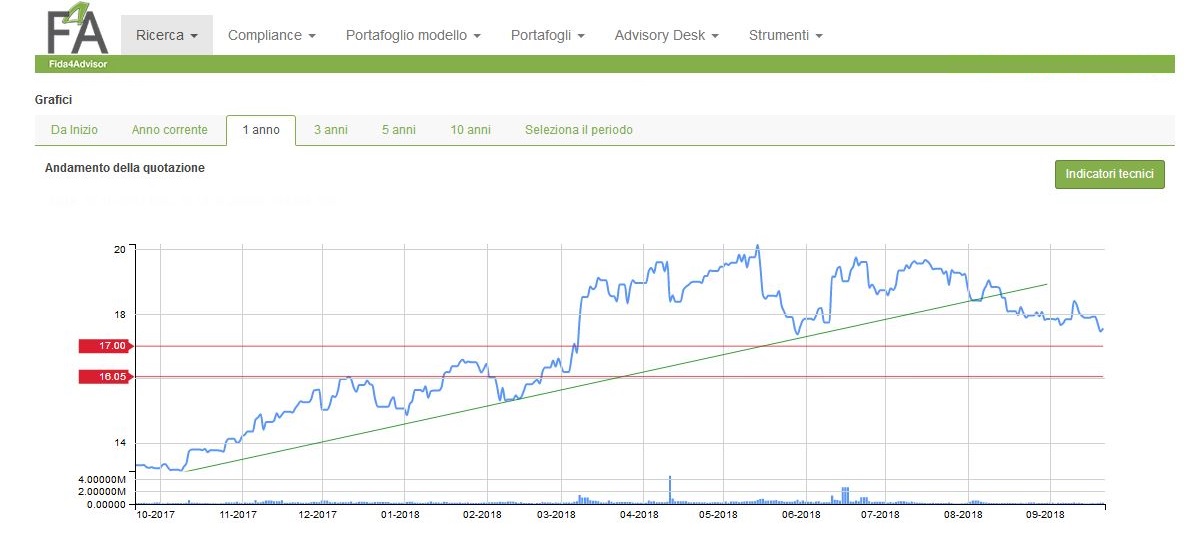Viewport: 1186px width, 553px height.
Task: Click the Indicatori tecnici button
Action: [x=1109, y=174]
